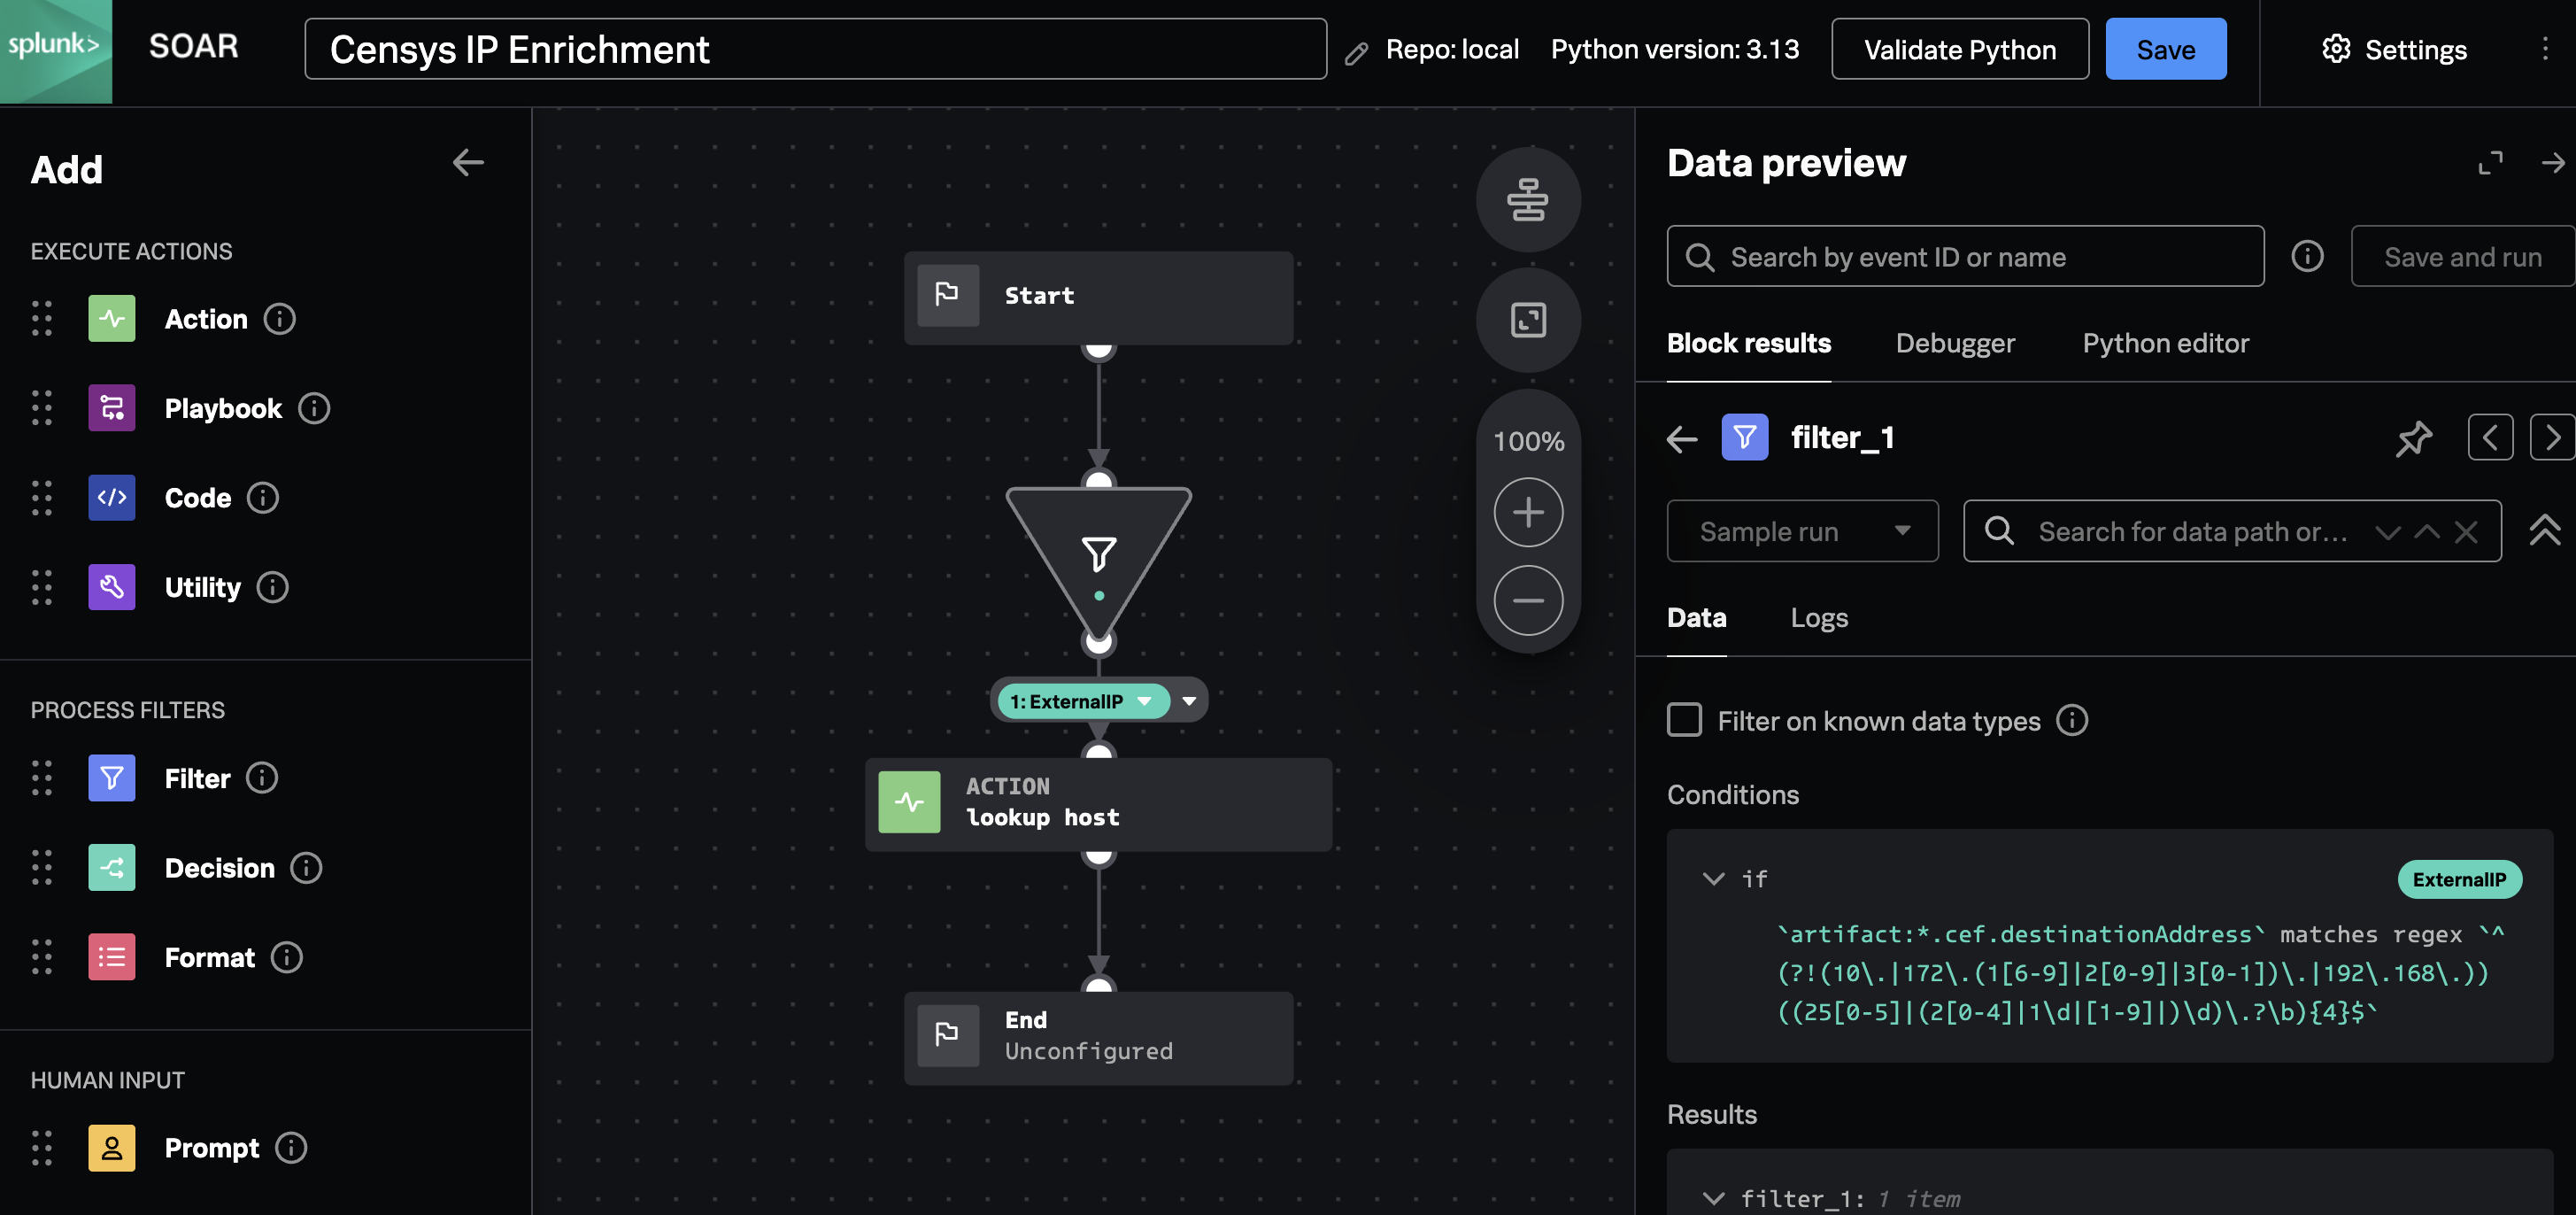Click the Format block icon
2576x1215 pixels.
coord(111,957)
